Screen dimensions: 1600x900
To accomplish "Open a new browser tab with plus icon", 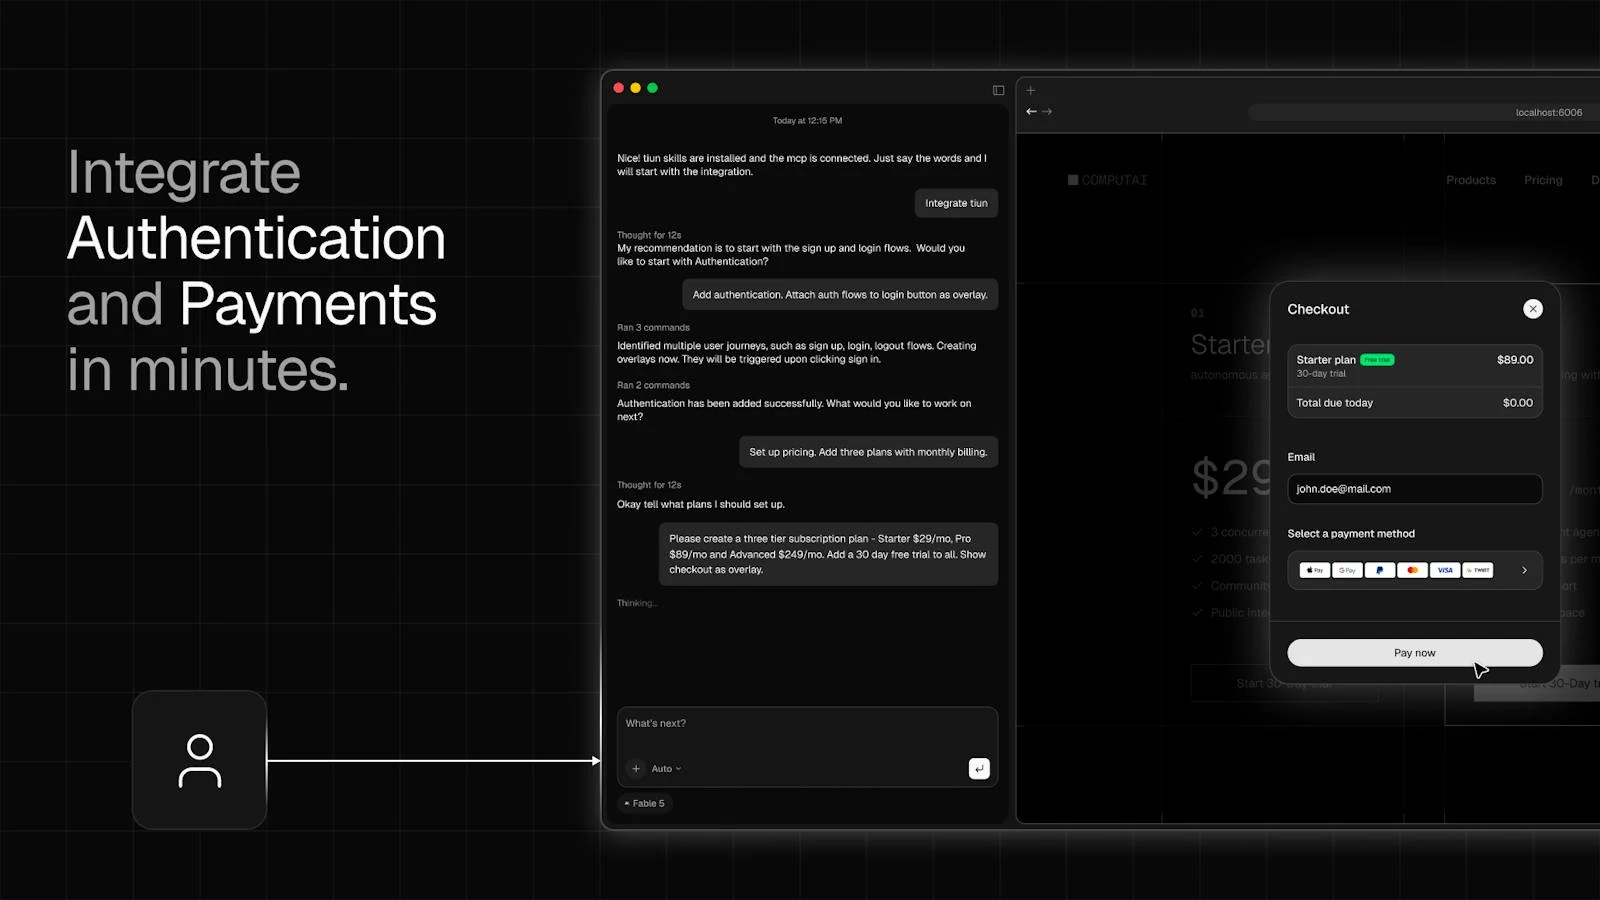I will pos(1031,90).
